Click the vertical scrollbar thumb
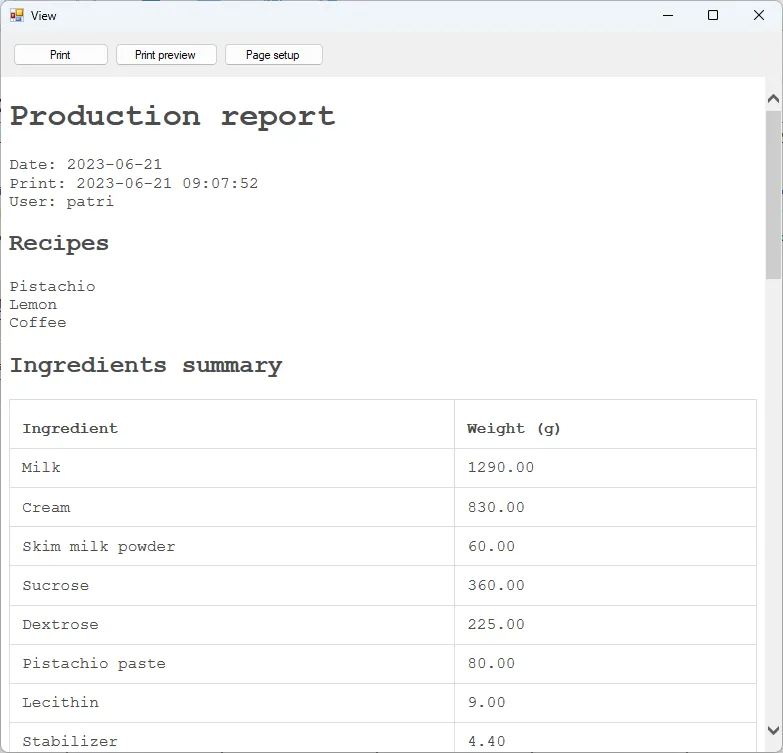This screenshot has width=783, height=753. click(x=773, y=195)
